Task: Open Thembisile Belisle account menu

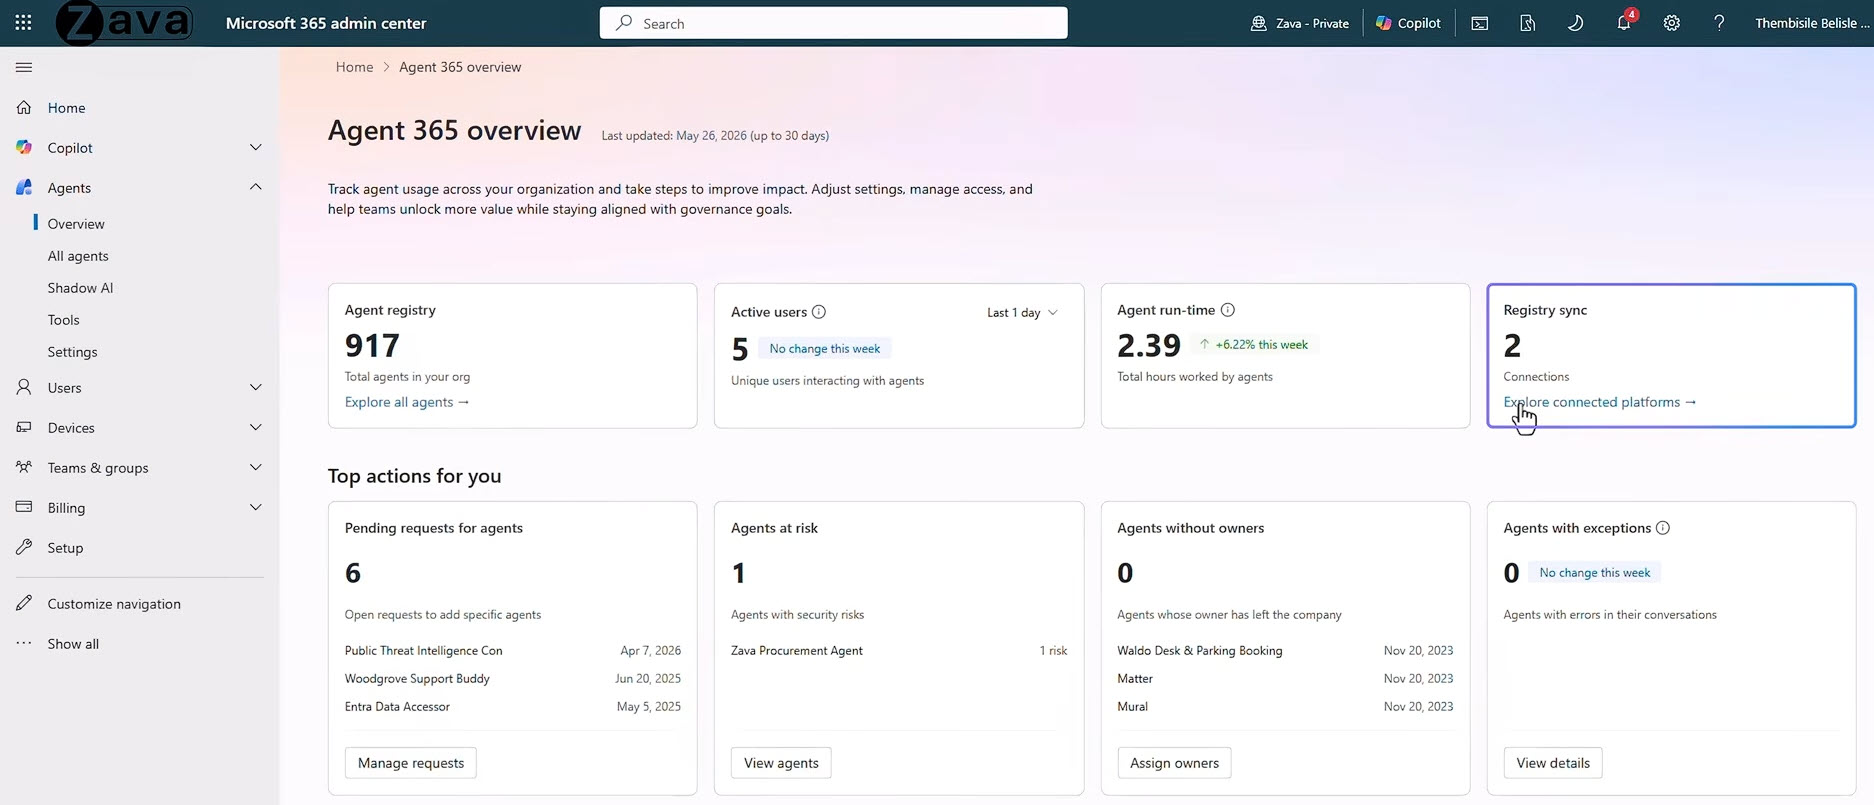Action: (x=1812, y=23)
